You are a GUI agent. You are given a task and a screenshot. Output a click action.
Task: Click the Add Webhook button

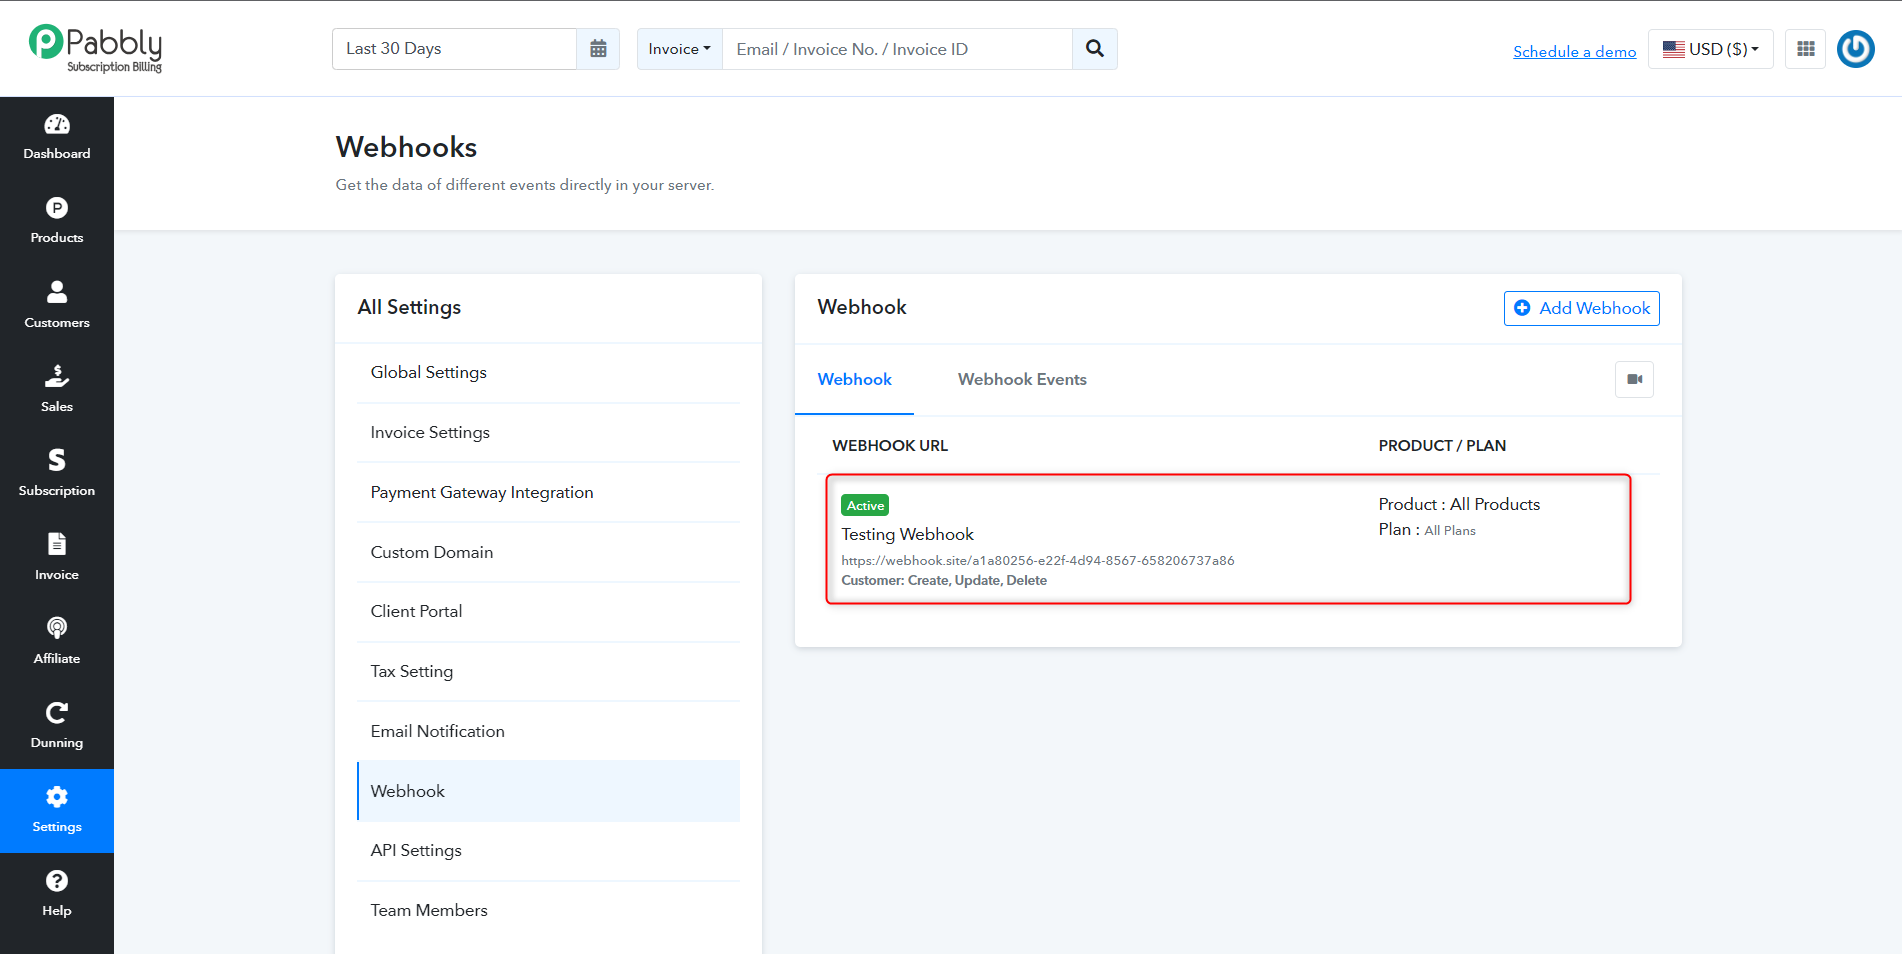1582,308
